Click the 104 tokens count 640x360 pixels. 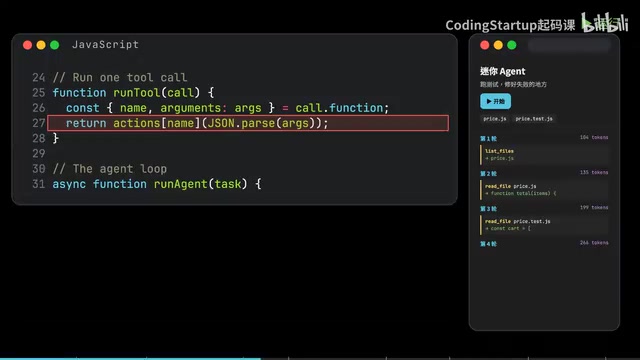[594, 138]
